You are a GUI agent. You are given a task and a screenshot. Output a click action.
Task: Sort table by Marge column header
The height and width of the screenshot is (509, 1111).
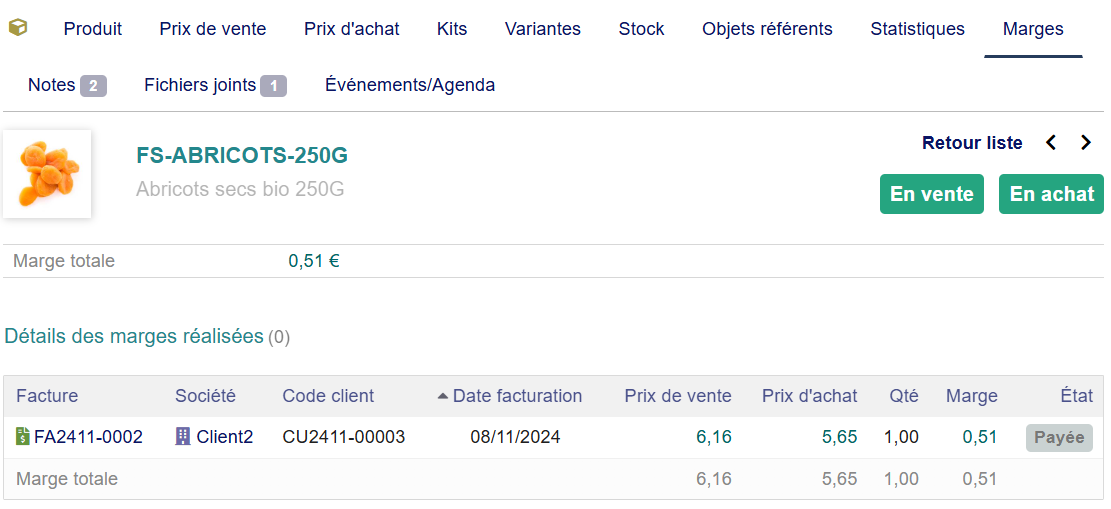point(971,396)
